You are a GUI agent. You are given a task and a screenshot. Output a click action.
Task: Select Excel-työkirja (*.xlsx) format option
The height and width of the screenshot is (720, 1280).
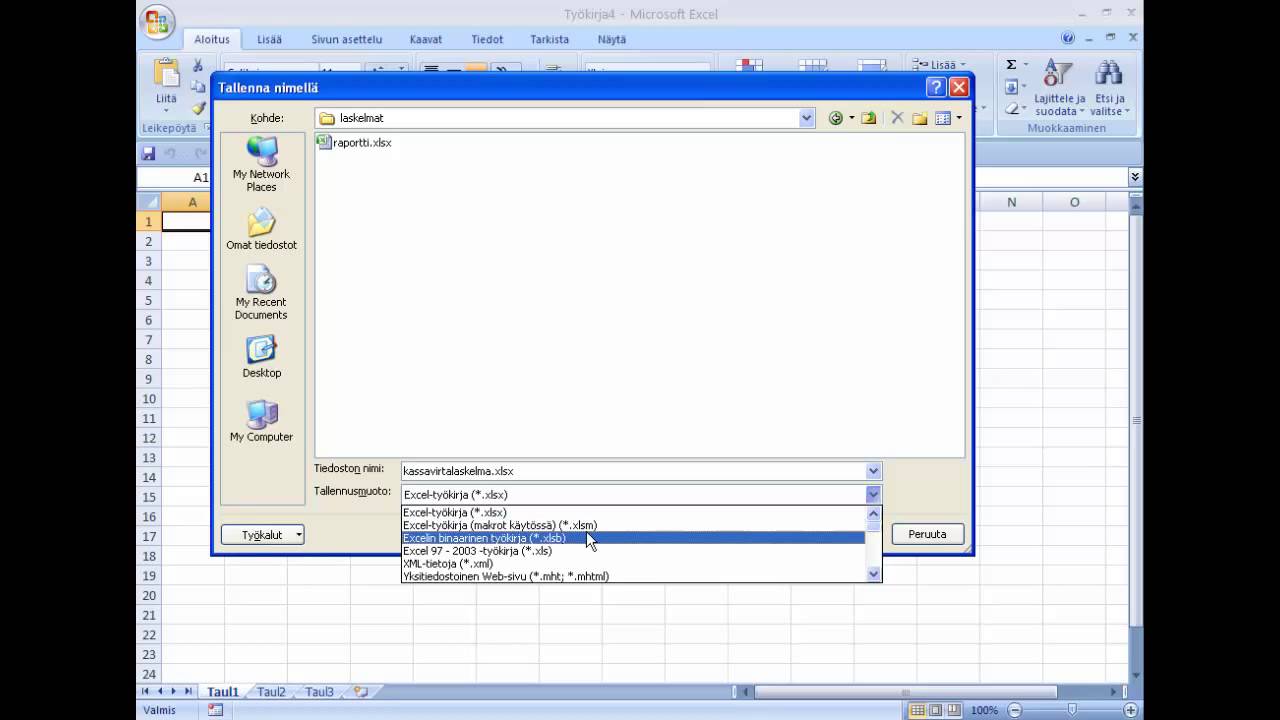633,512
